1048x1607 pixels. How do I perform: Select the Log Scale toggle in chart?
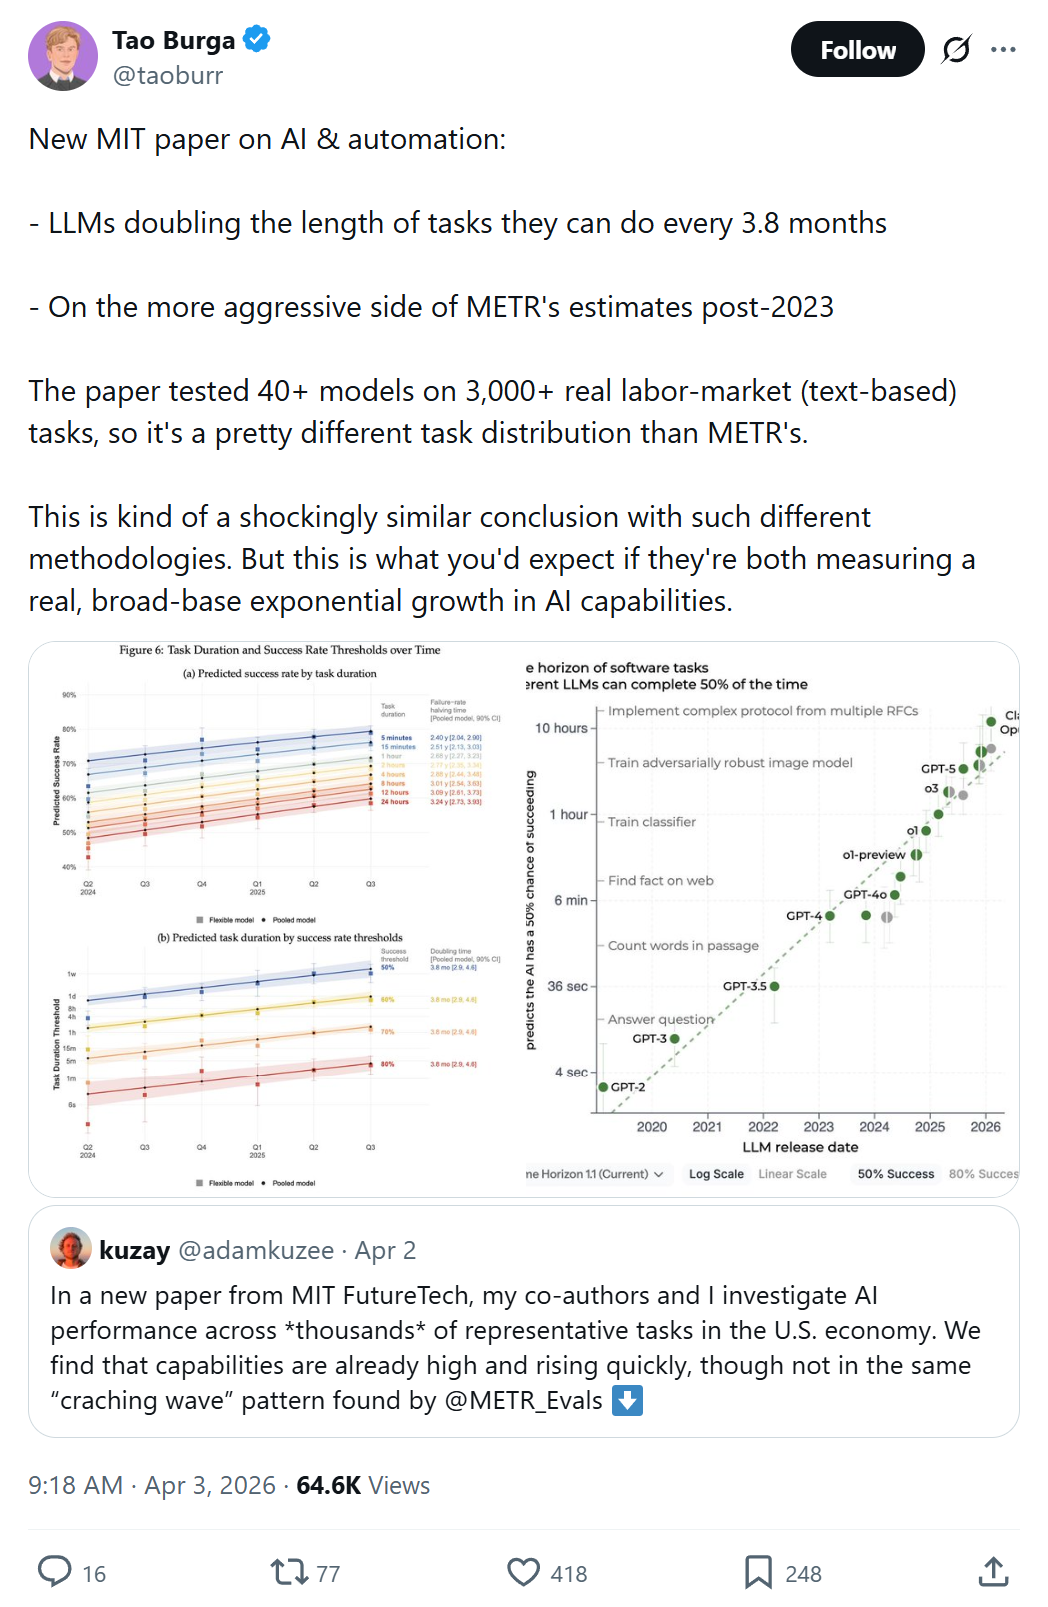pyautogui.click(x=716, y=1174)
